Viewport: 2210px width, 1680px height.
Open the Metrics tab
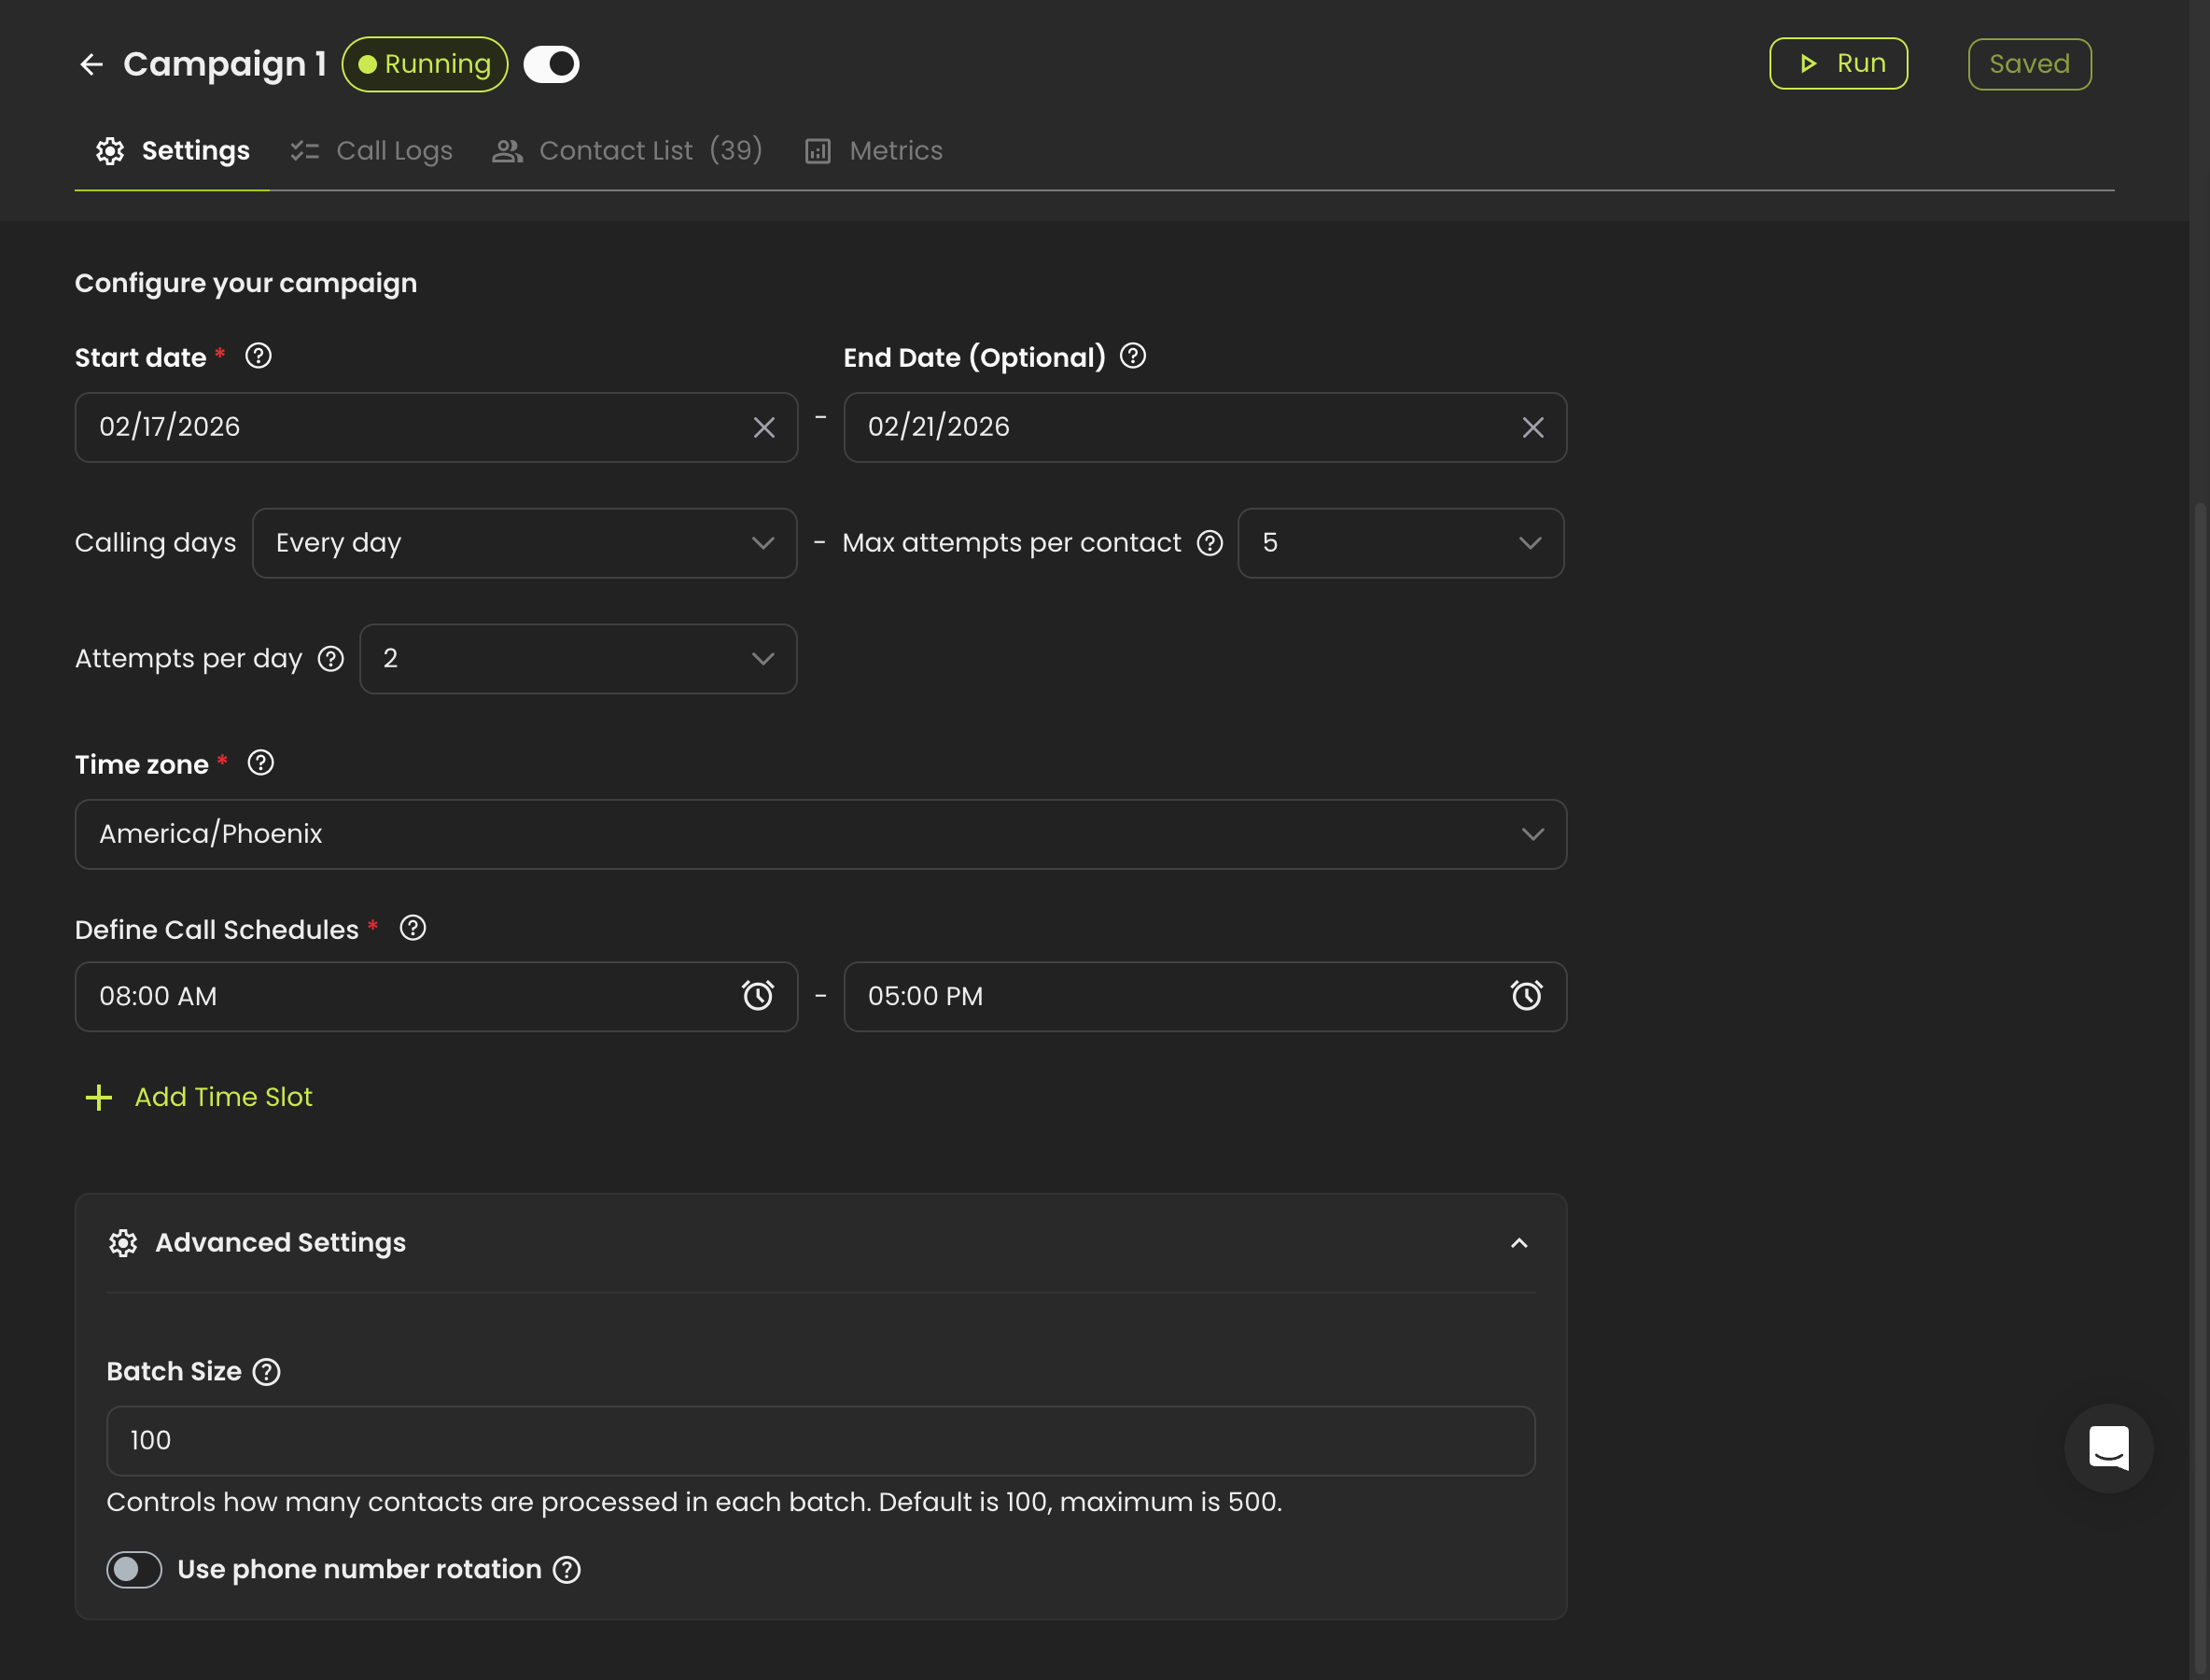pos(874,151)
